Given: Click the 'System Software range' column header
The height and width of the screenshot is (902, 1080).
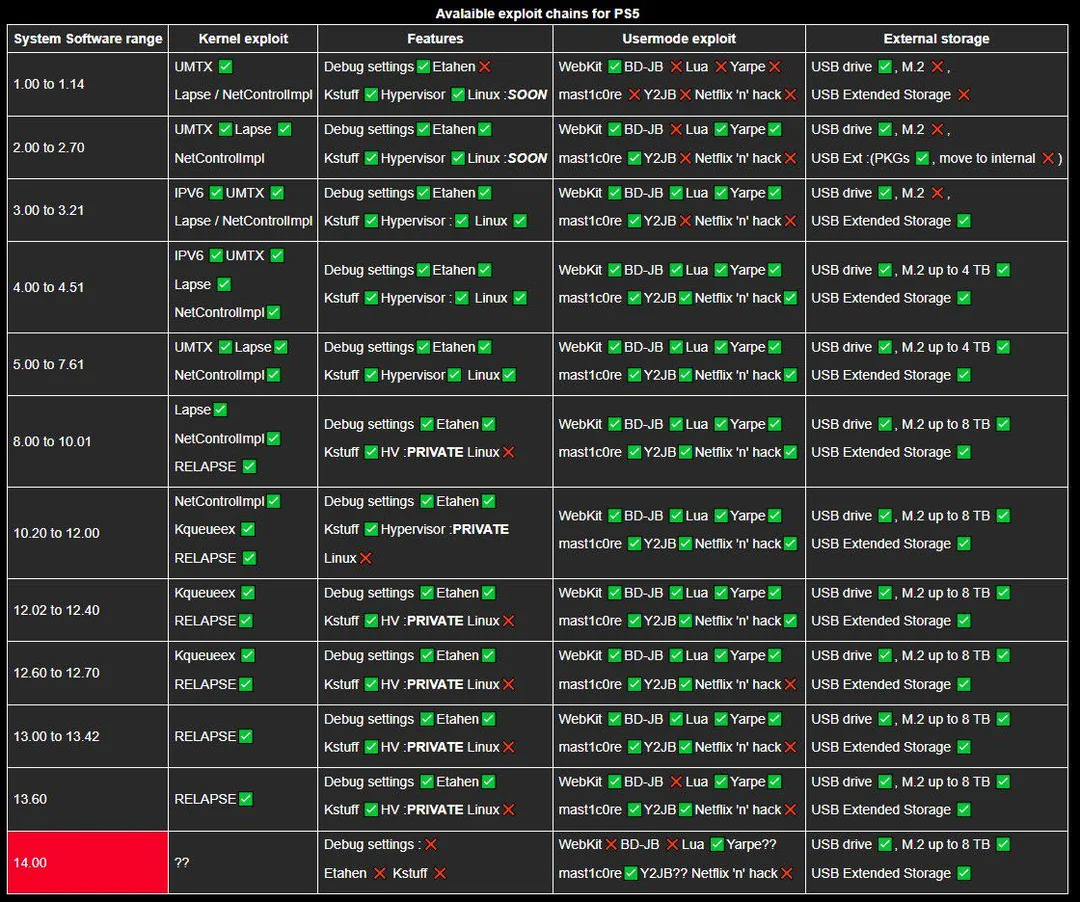Looking at the screenshot, I should point(88,39).
